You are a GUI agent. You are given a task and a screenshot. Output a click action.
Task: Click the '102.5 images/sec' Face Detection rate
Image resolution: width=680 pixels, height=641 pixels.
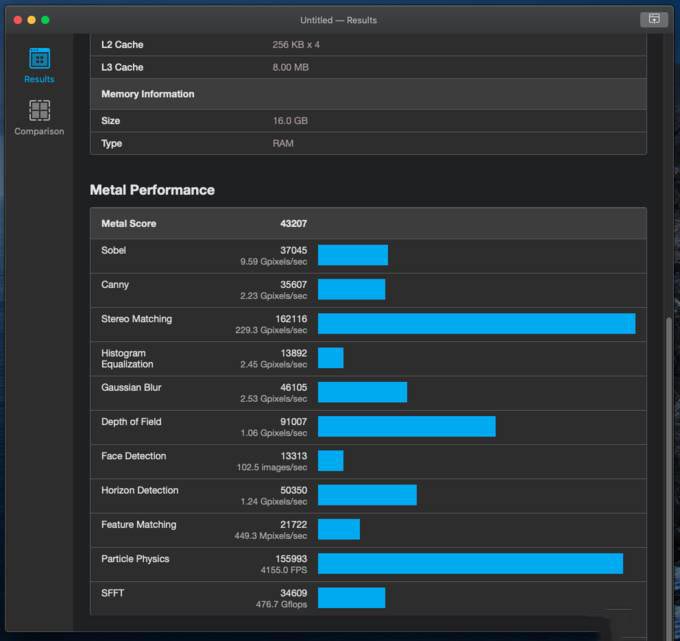click(272, 467)
